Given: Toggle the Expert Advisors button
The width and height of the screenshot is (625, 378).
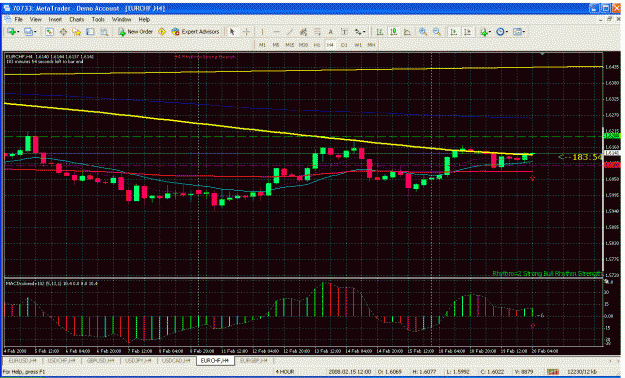Looking at the screenshot, I should tap(195, 32).
